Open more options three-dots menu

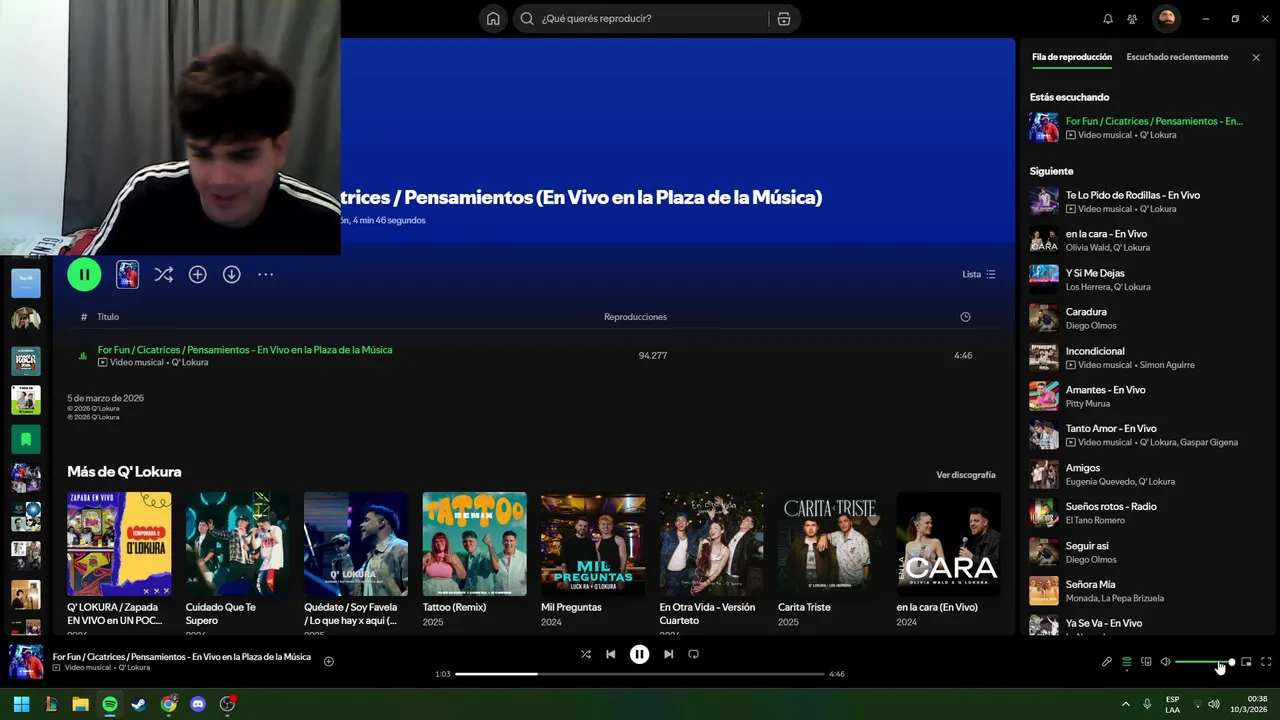coord(265,274)
